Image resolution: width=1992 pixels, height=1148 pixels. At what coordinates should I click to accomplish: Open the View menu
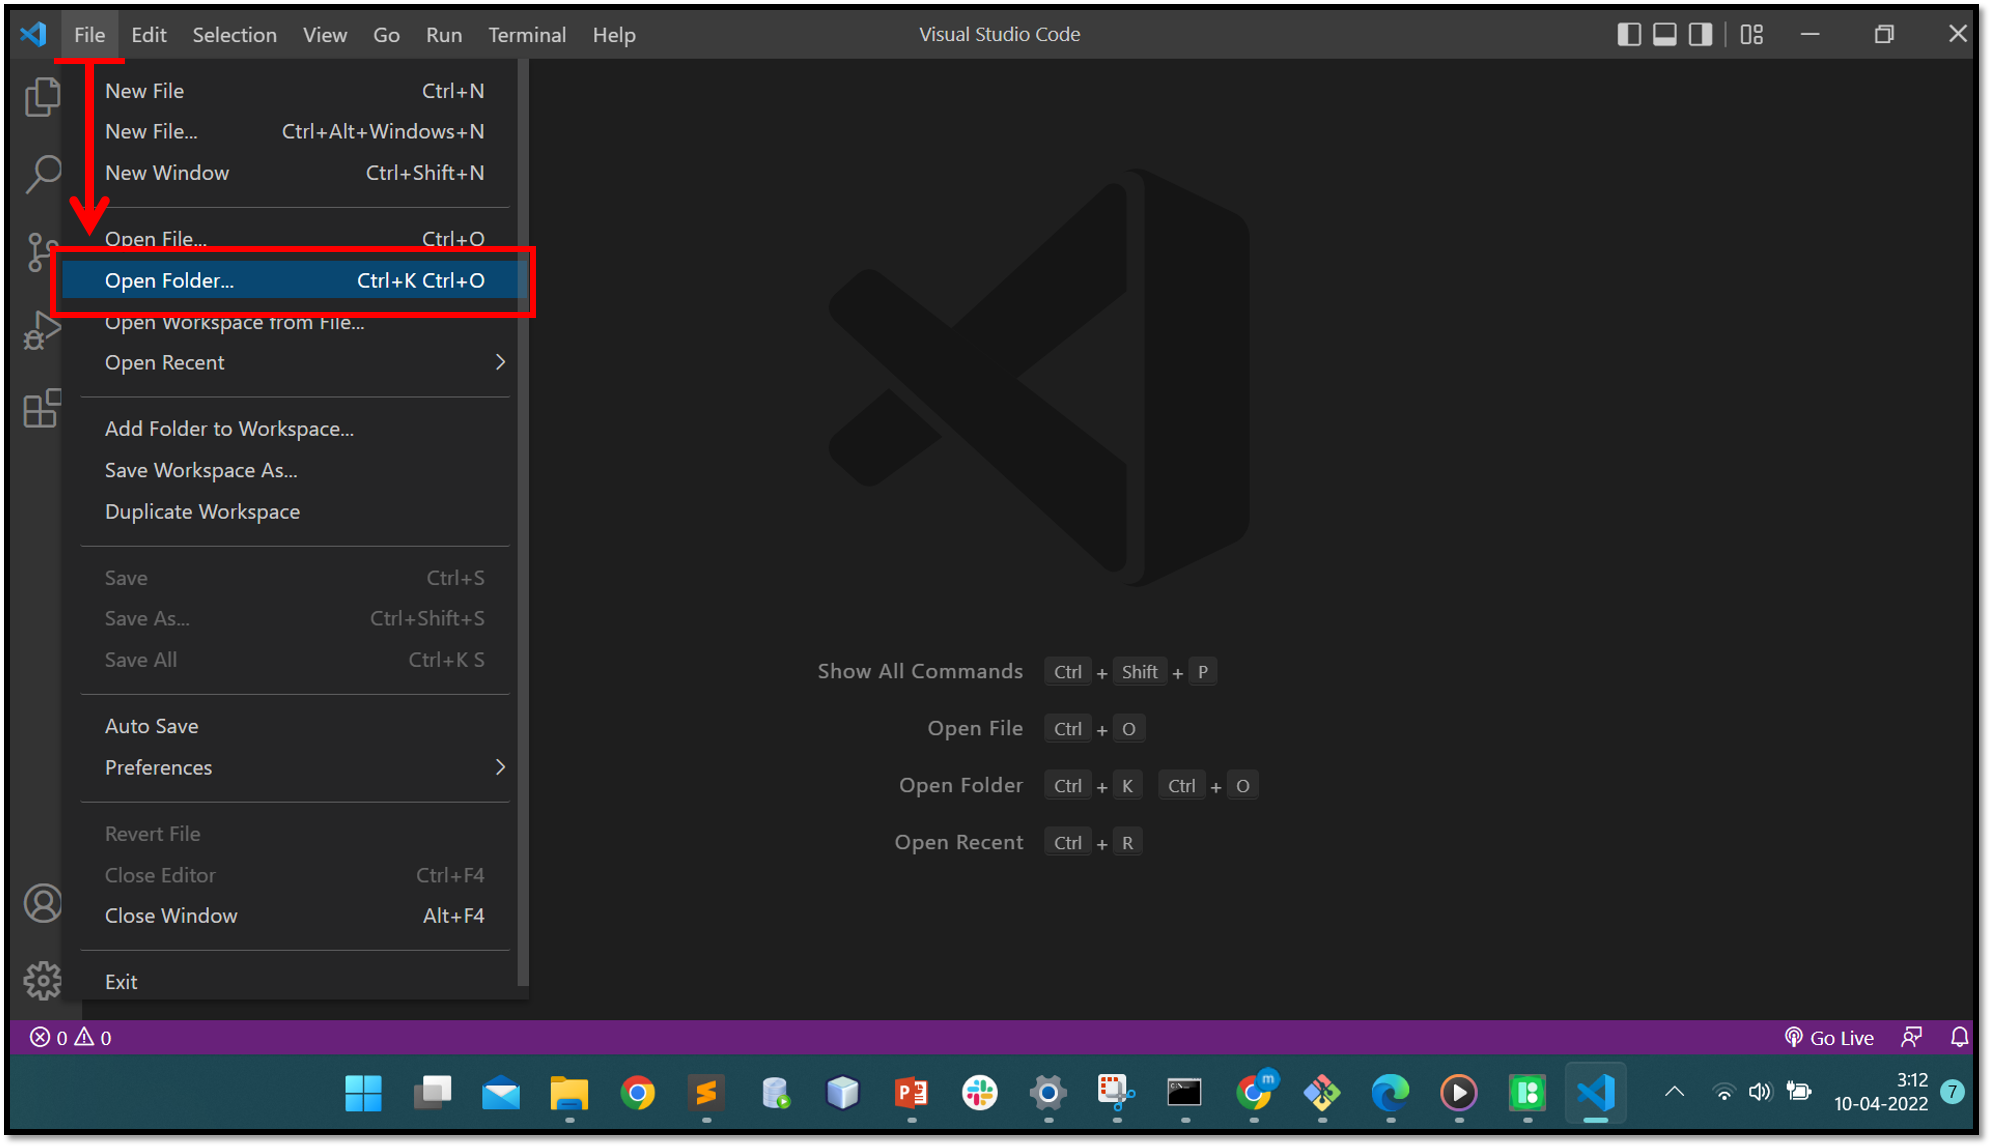[325, 34]
